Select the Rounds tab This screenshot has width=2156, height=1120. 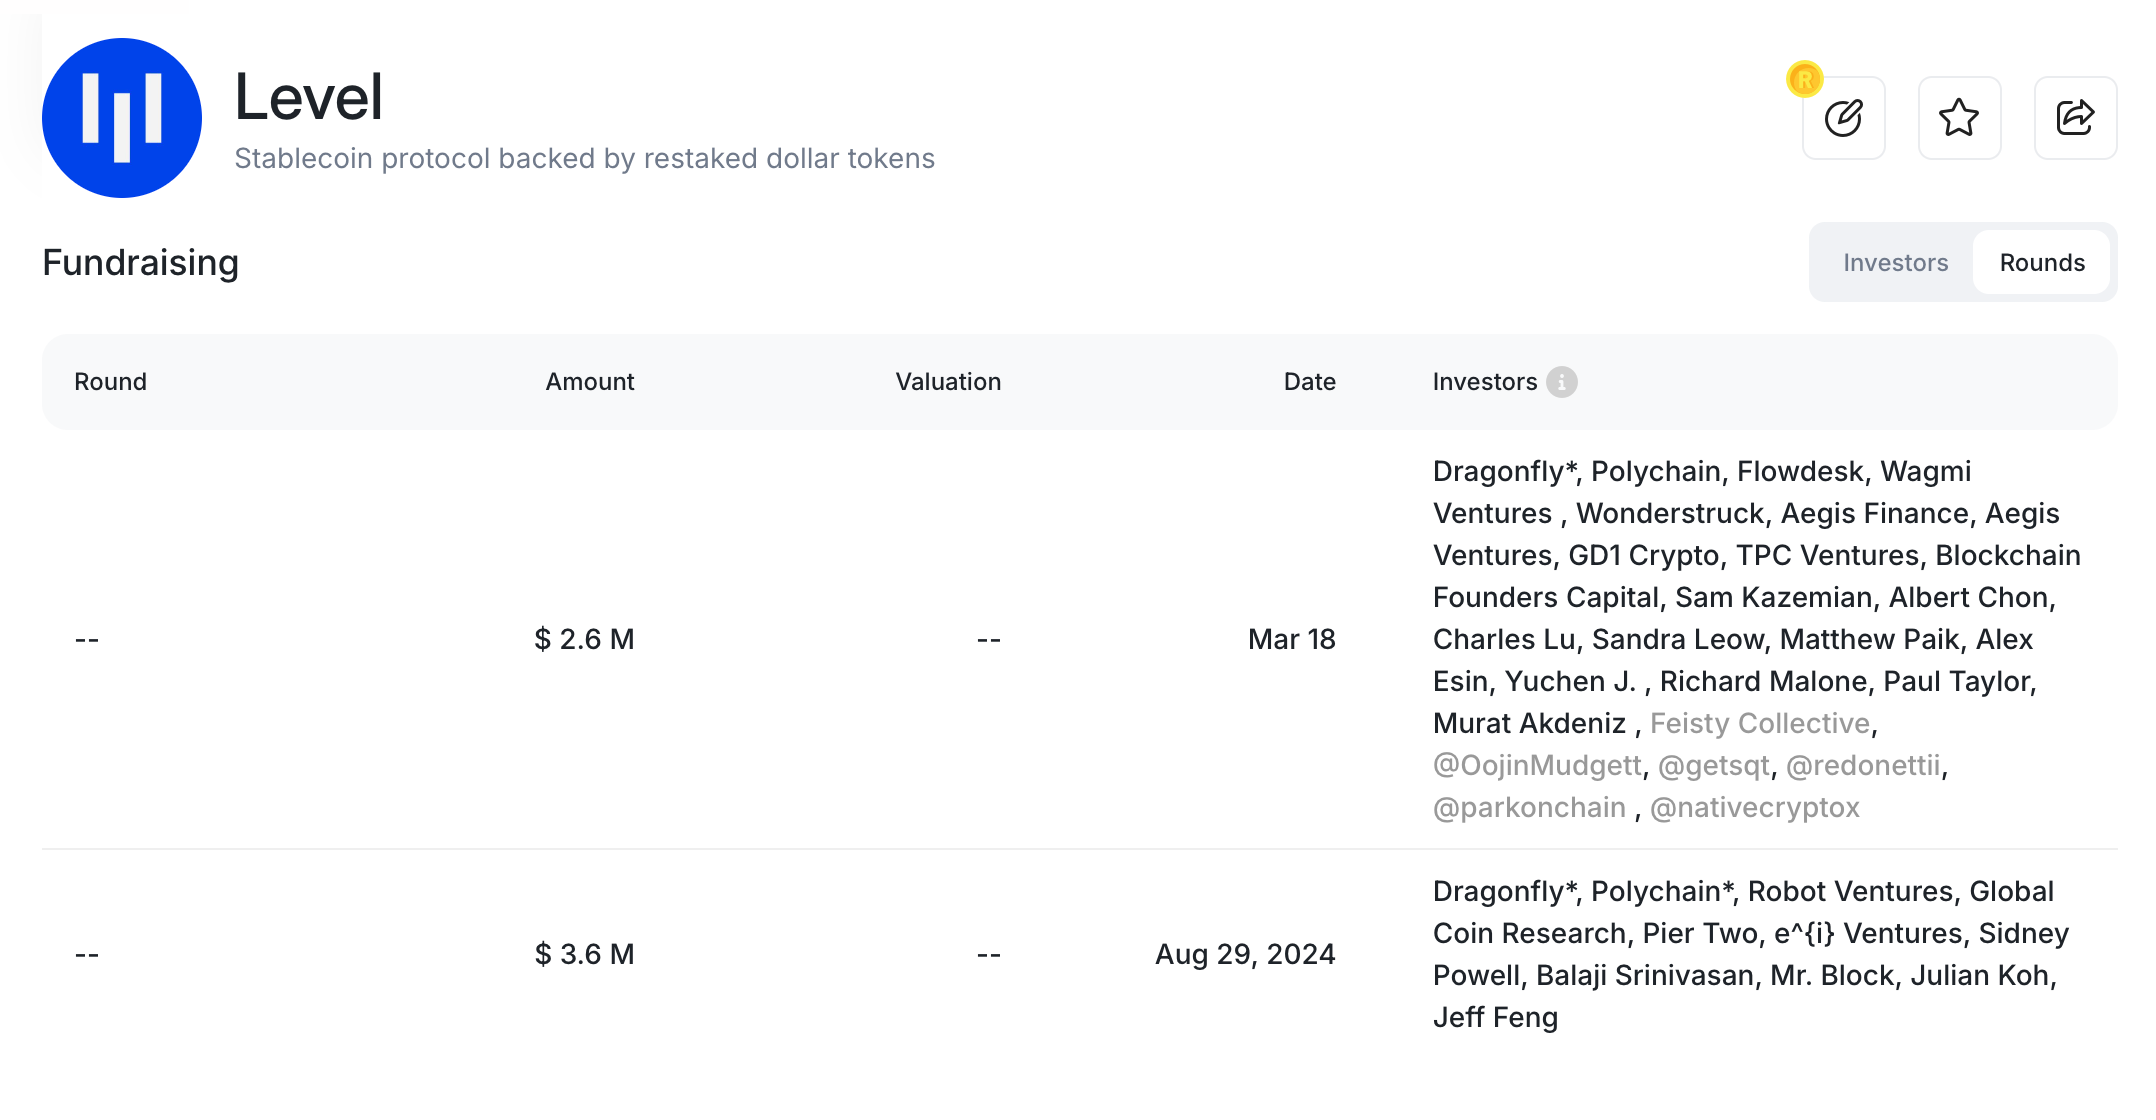[2042, 263]
